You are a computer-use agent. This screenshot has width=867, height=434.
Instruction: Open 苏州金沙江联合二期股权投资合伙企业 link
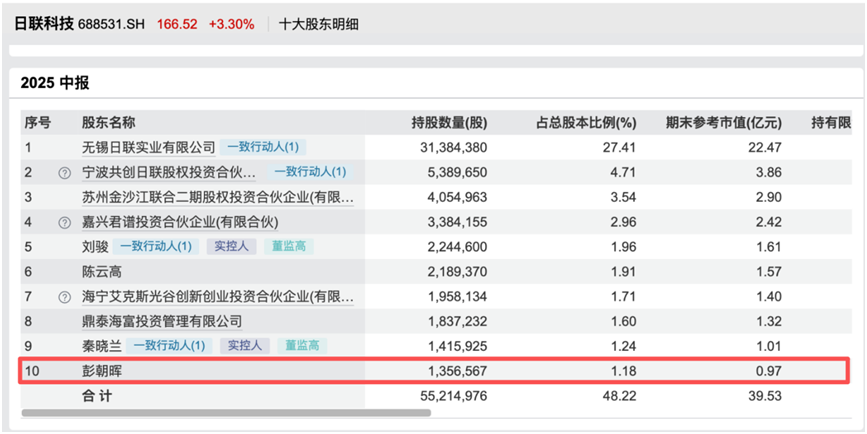point(218,197)
